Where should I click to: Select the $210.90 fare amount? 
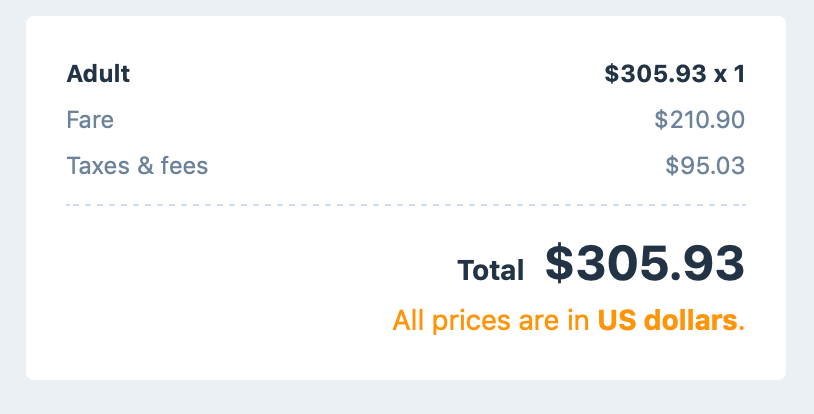tap(699, 120)
